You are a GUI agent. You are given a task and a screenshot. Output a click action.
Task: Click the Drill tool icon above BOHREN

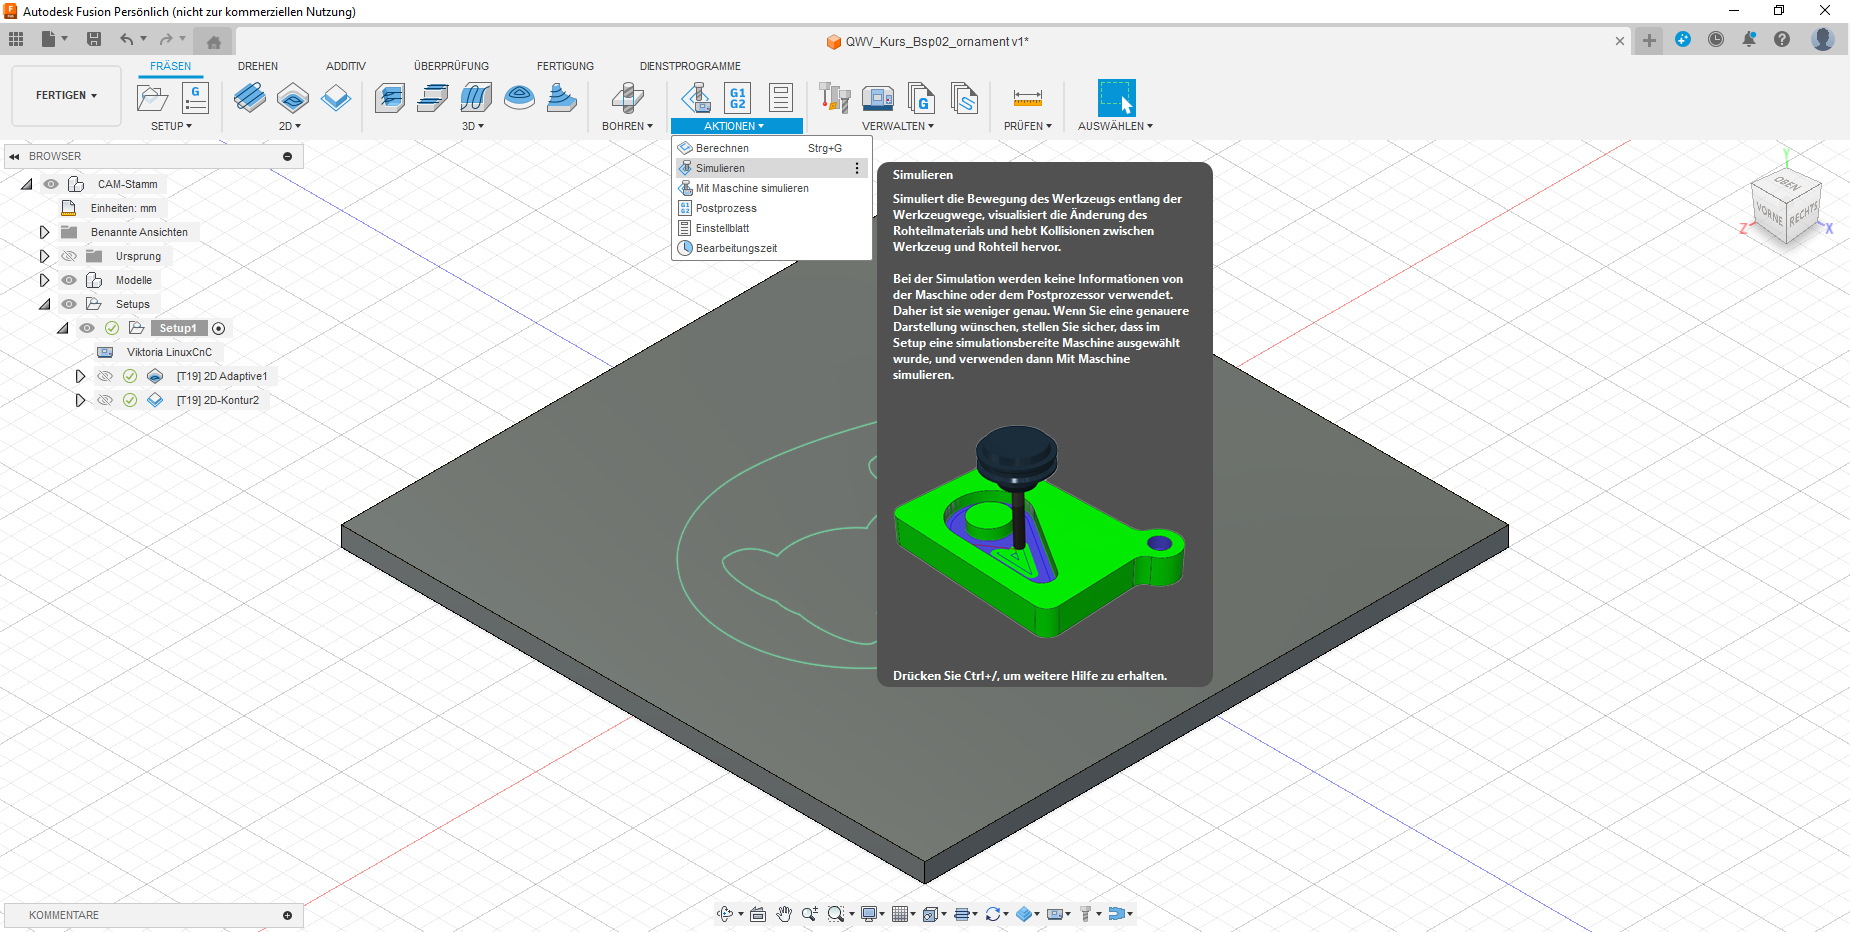click(x=627, y=98)
